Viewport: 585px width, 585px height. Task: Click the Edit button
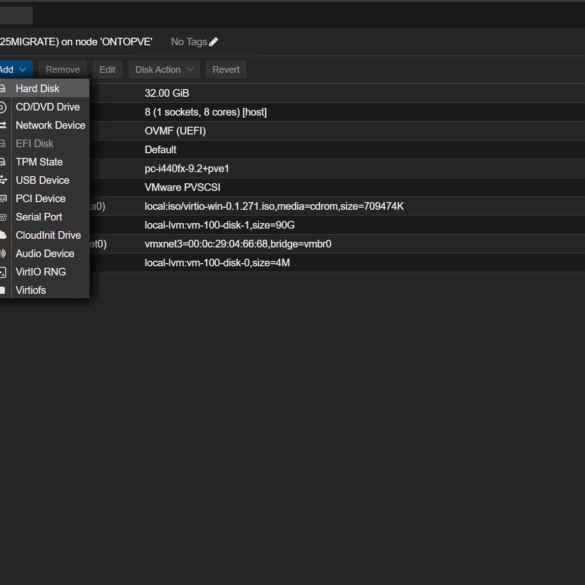tap(107, 70)
